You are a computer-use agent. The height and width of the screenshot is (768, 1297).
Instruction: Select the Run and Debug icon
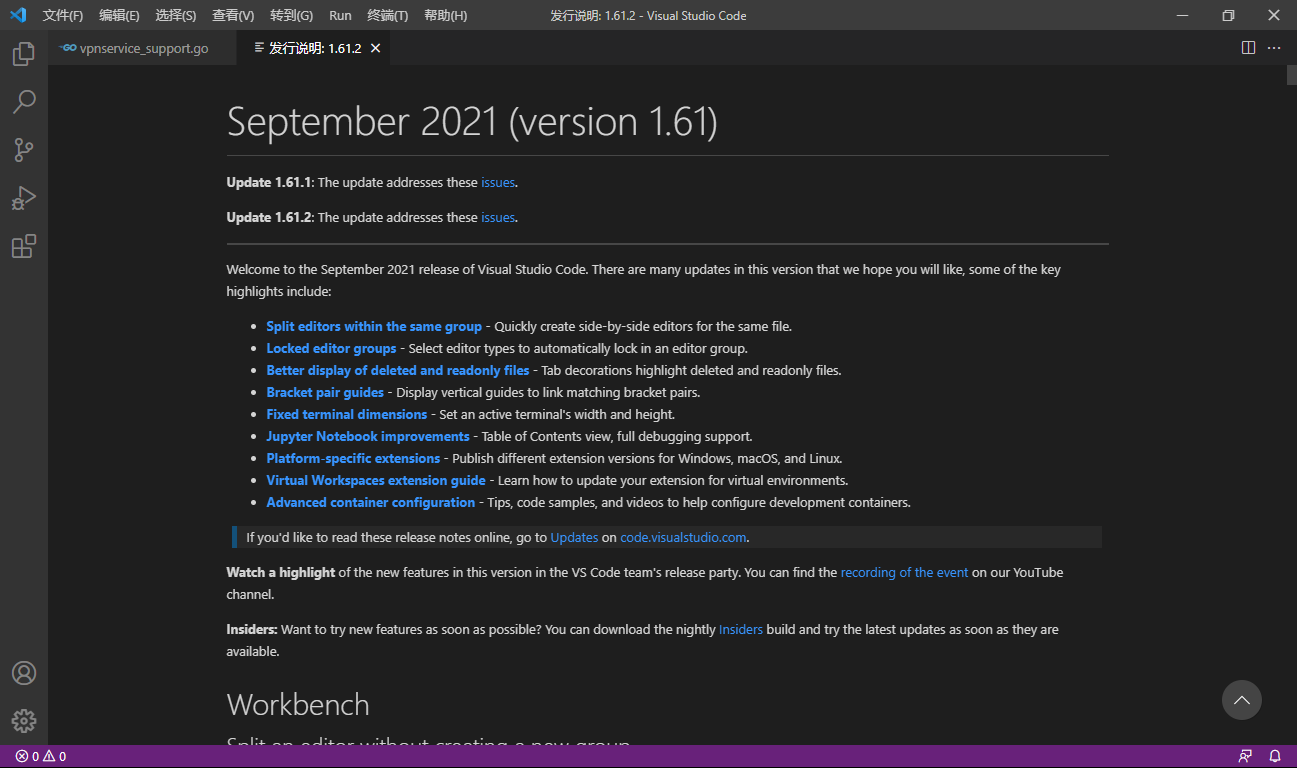[x=23, y=197]
